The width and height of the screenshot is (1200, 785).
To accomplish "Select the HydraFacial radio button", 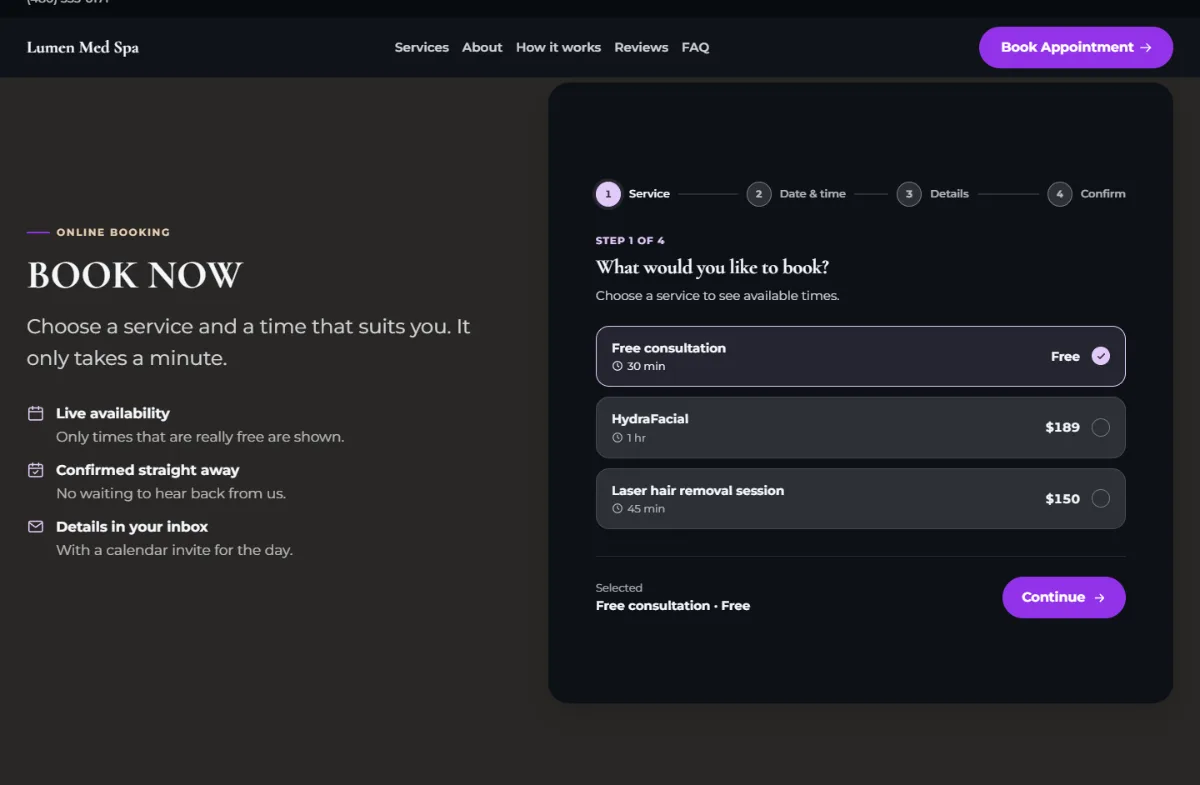I will pos(1101,428).
